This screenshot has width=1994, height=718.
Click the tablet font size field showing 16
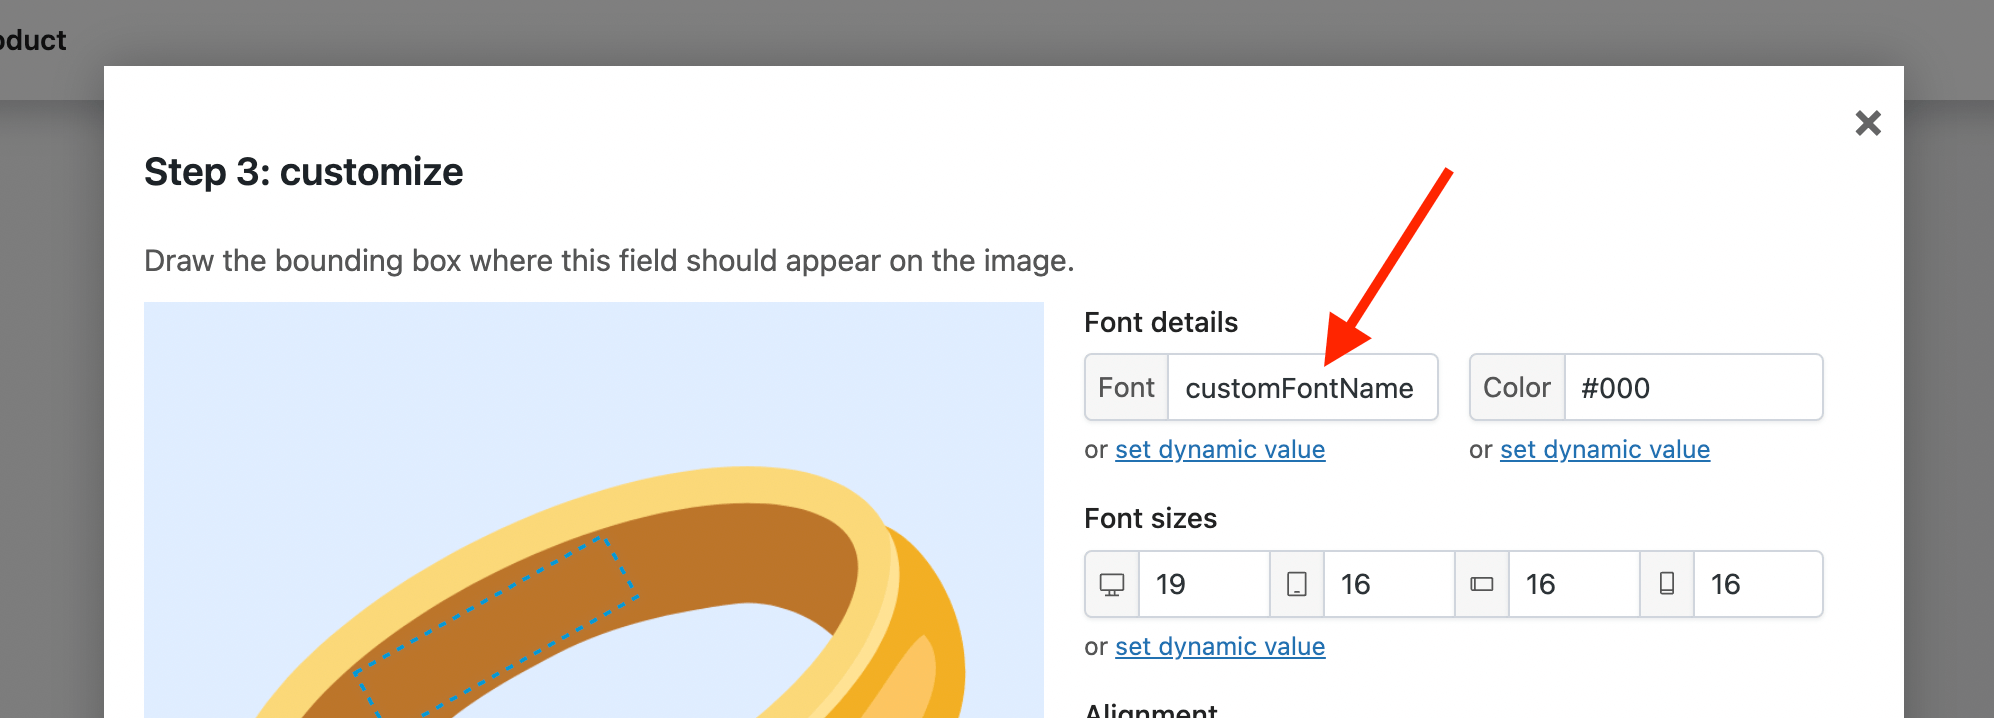pyautogui.click(x=1389, y=584)
